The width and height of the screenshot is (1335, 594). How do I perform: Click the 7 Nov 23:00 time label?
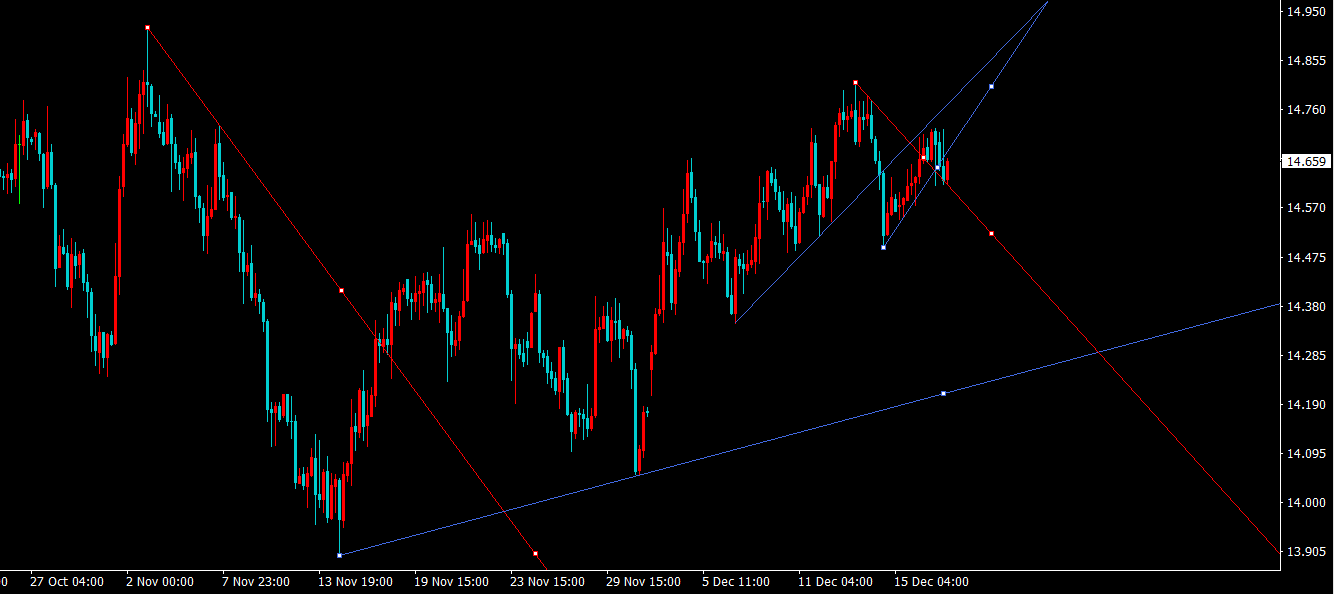(x=256, y=581)
